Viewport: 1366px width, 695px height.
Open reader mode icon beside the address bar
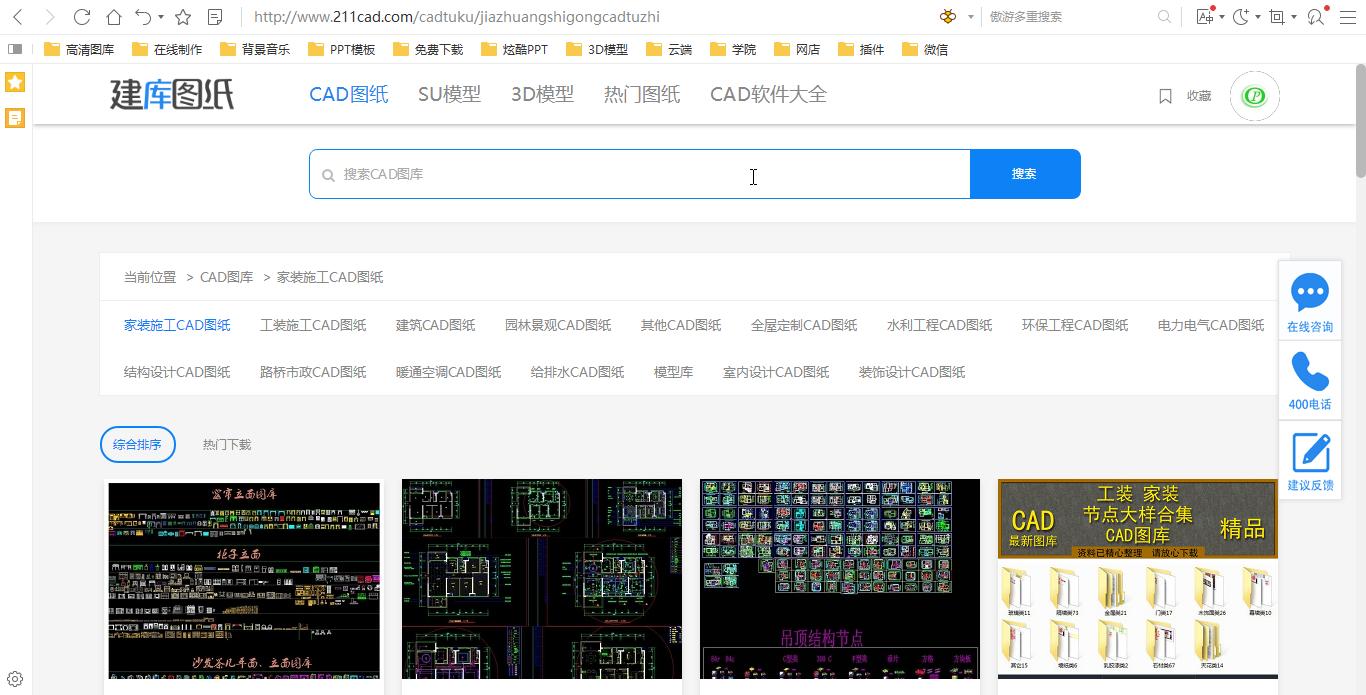pos(215,17)
